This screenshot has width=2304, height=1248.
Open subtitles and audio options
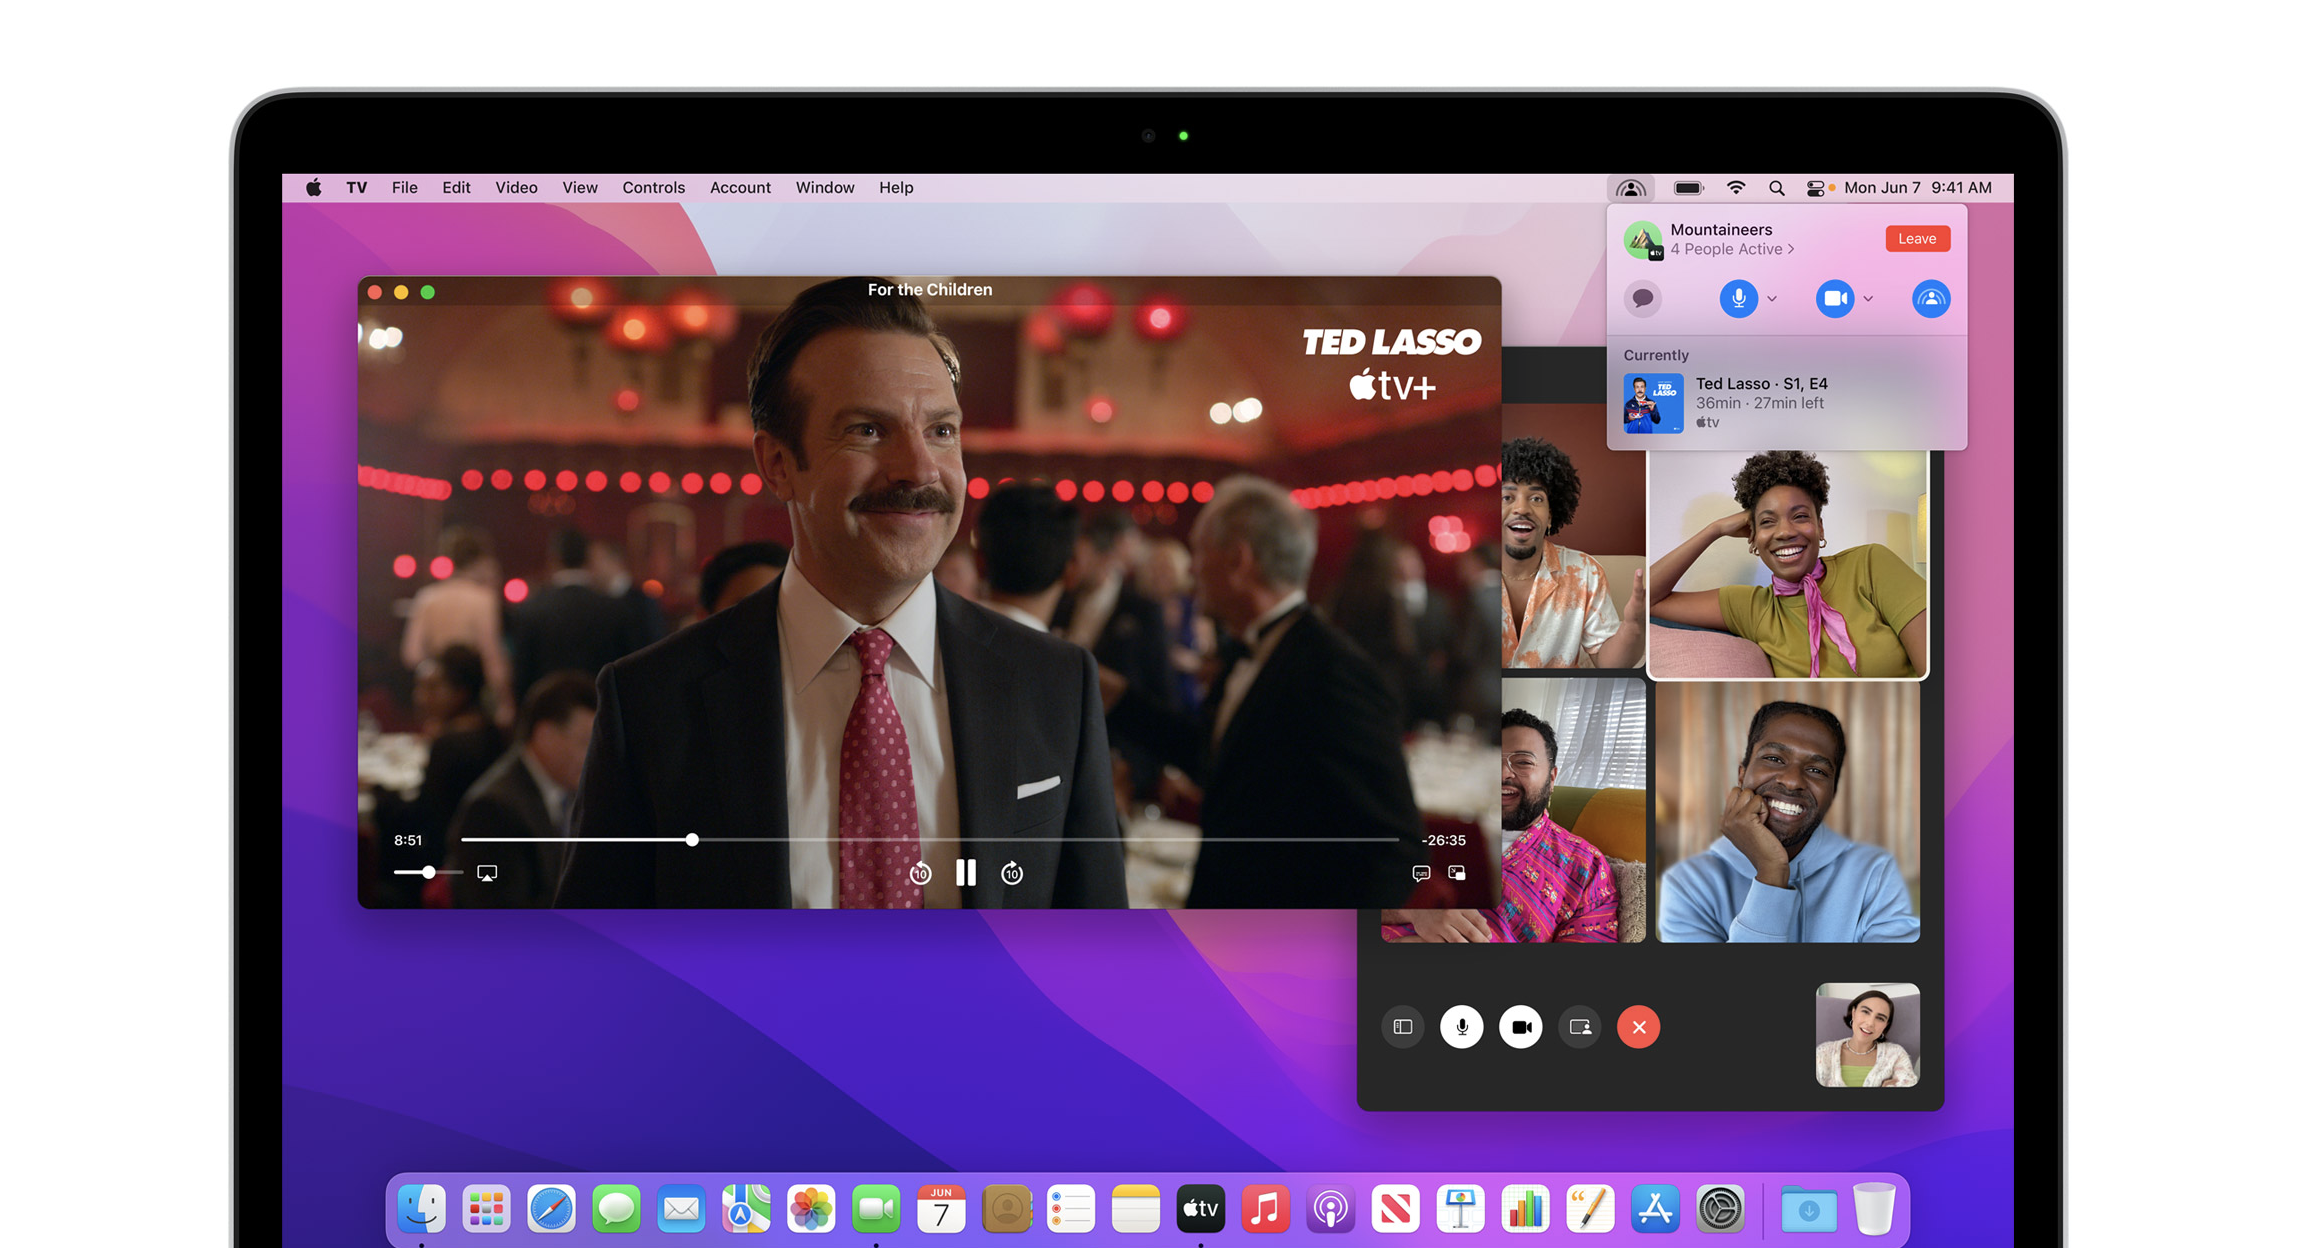[x=1421, y=873]
